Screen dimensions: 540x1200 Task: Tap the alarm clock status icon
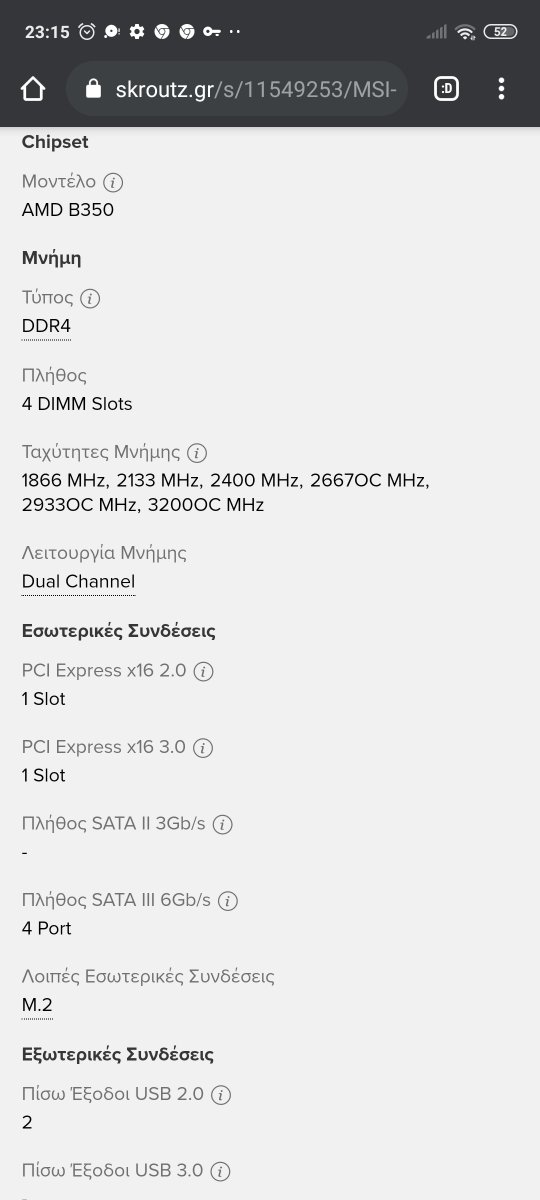click(87, 32)
